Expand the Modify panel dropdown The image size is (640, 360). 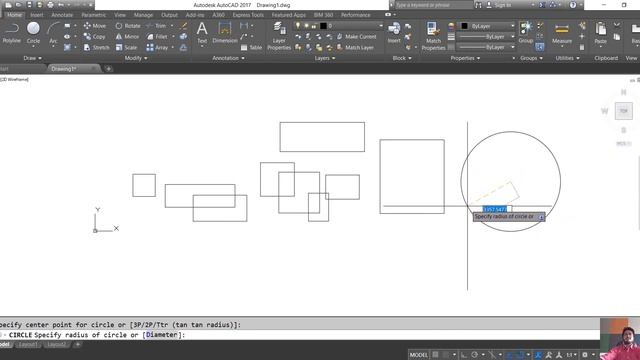point(136,58)
